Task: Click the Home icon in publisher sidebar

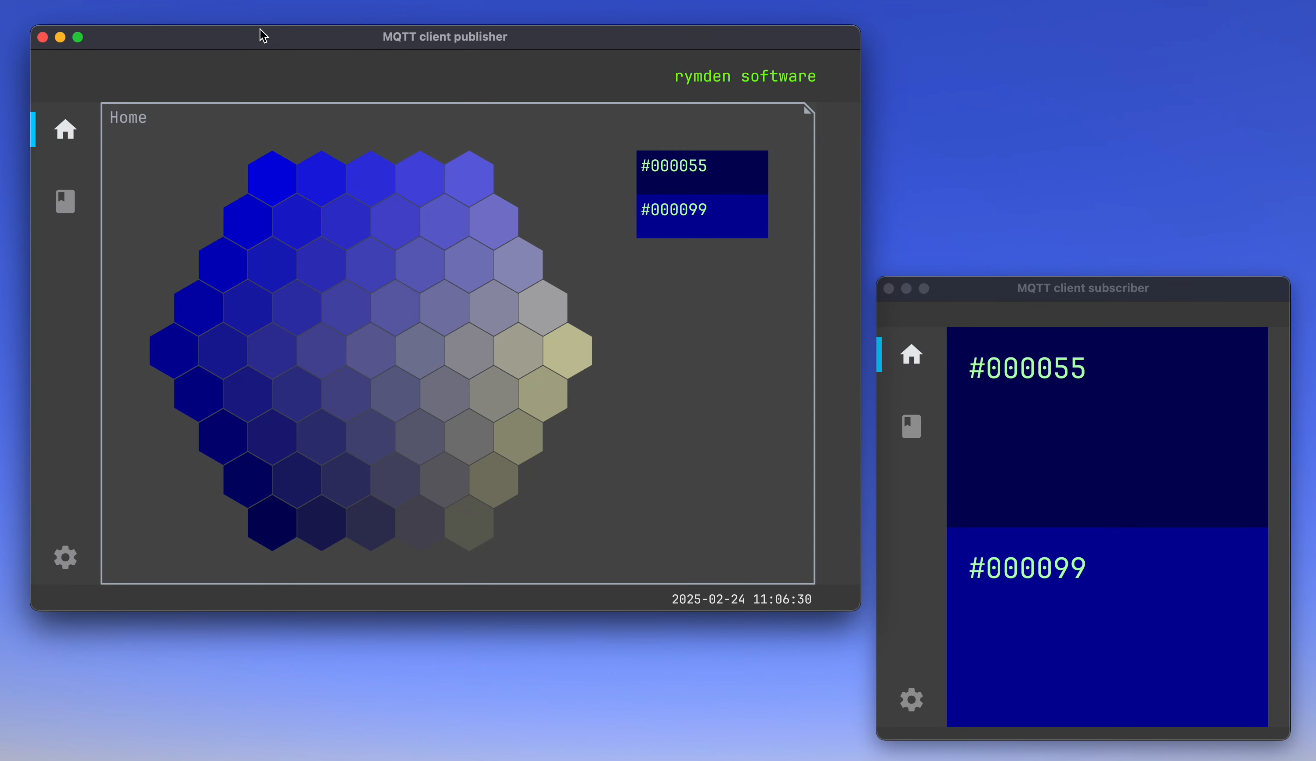Action: [x=65, y=130]
